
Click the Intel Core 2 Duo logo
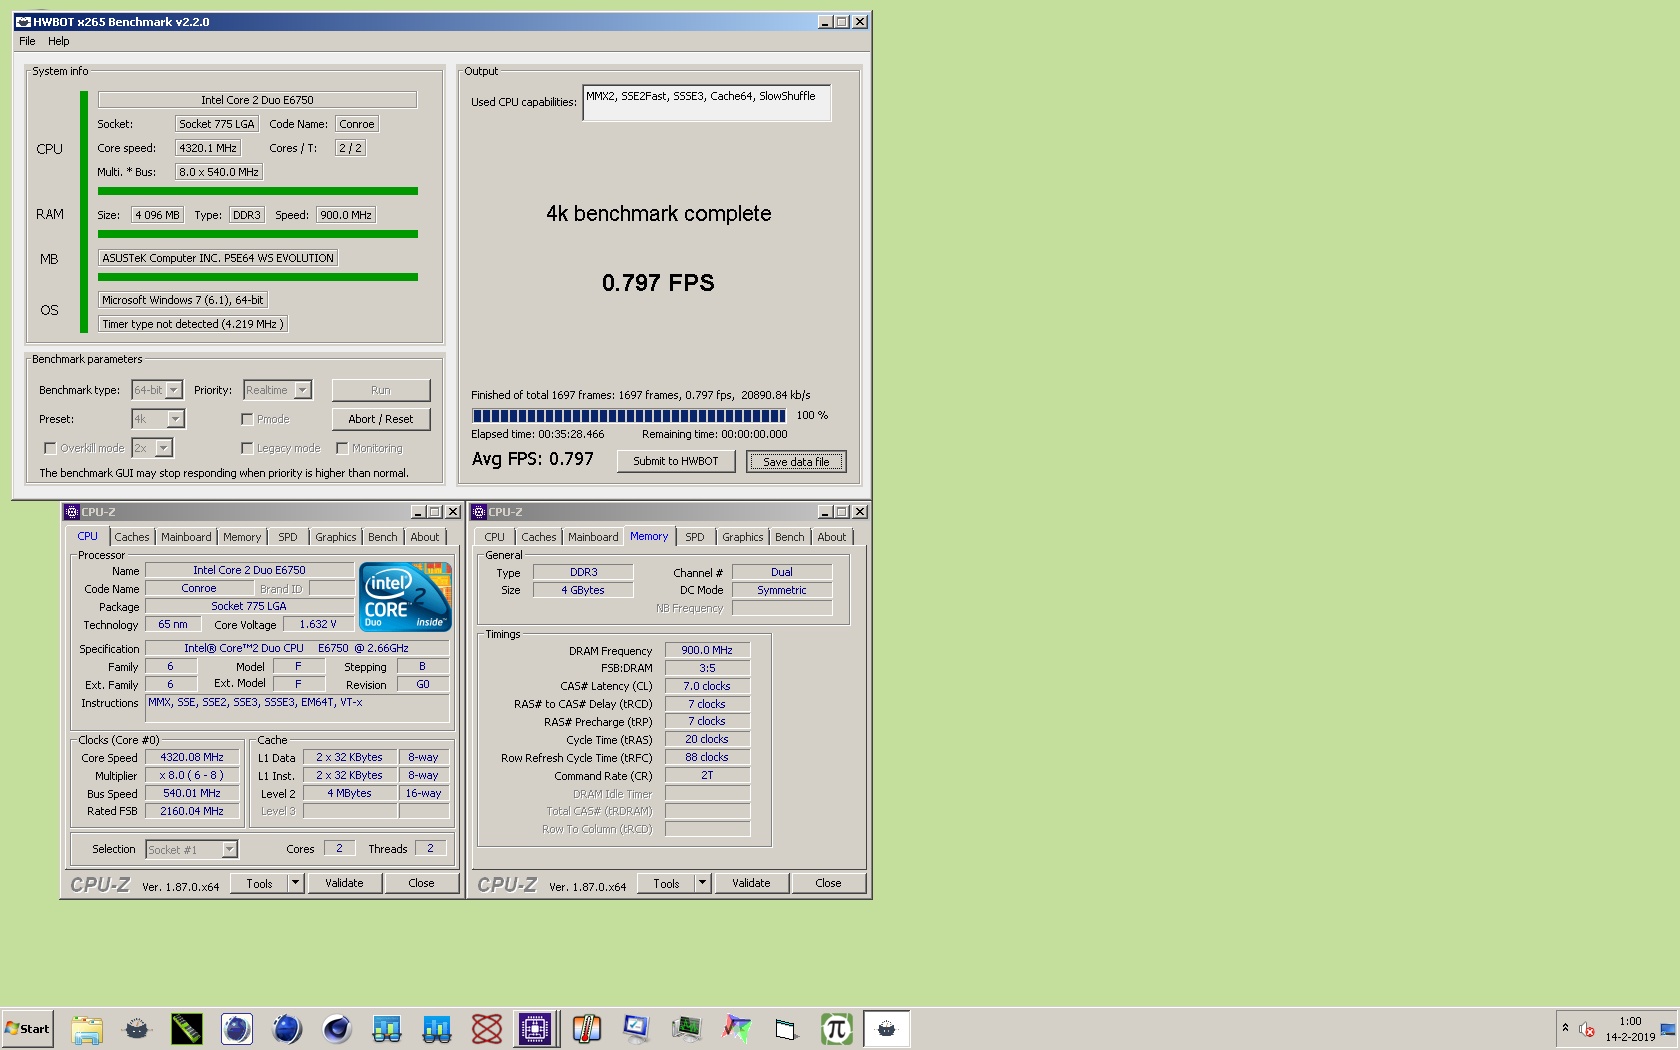coord(405,597)
